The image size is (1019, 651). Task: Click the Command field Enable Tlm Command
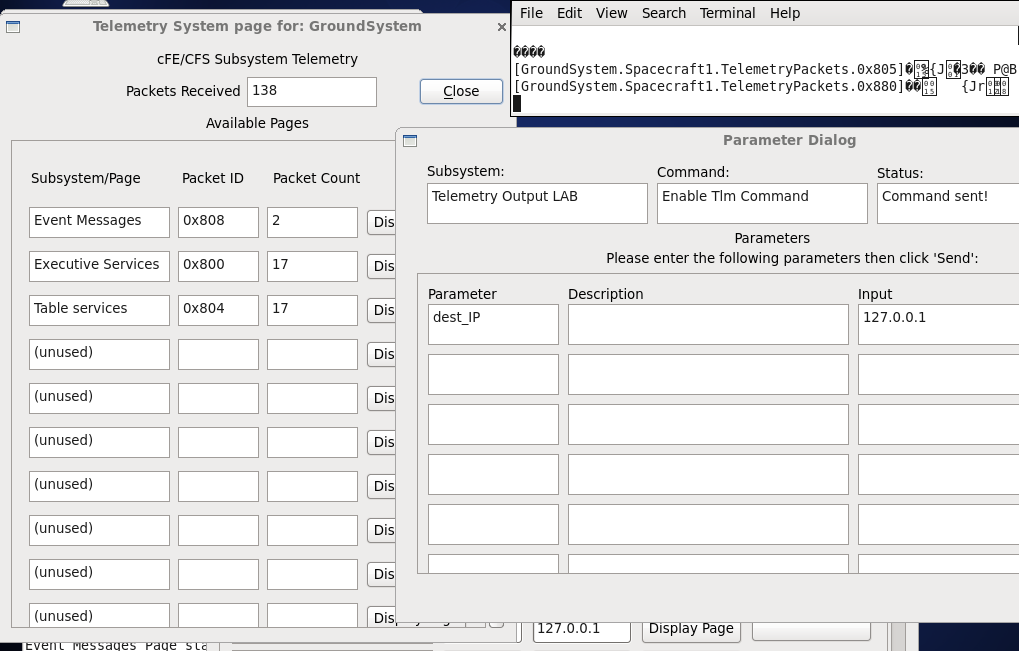point(762,203)
